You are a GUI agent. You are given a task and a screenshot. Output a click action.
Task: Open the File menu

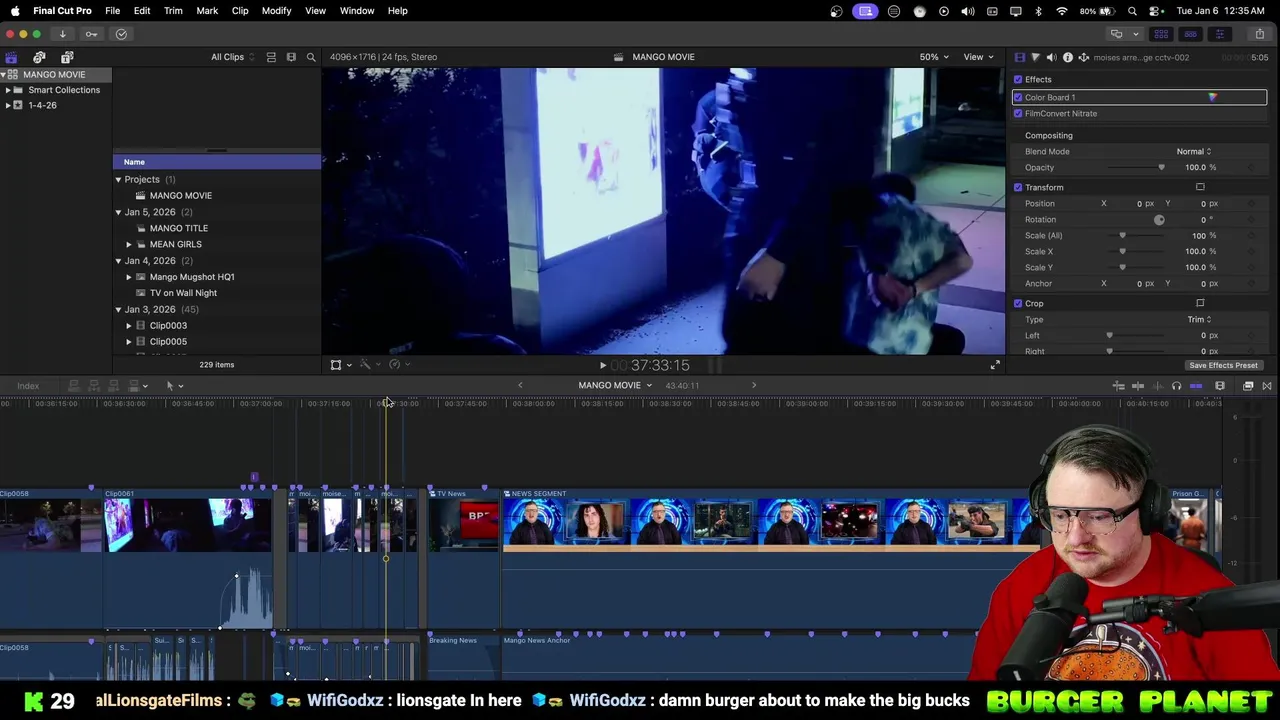(113, 11)
